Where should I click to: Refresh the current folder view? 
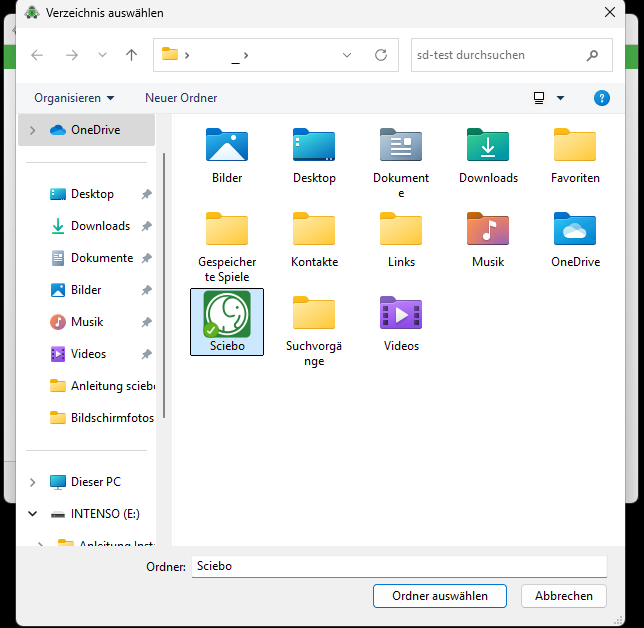click(380, 55)
